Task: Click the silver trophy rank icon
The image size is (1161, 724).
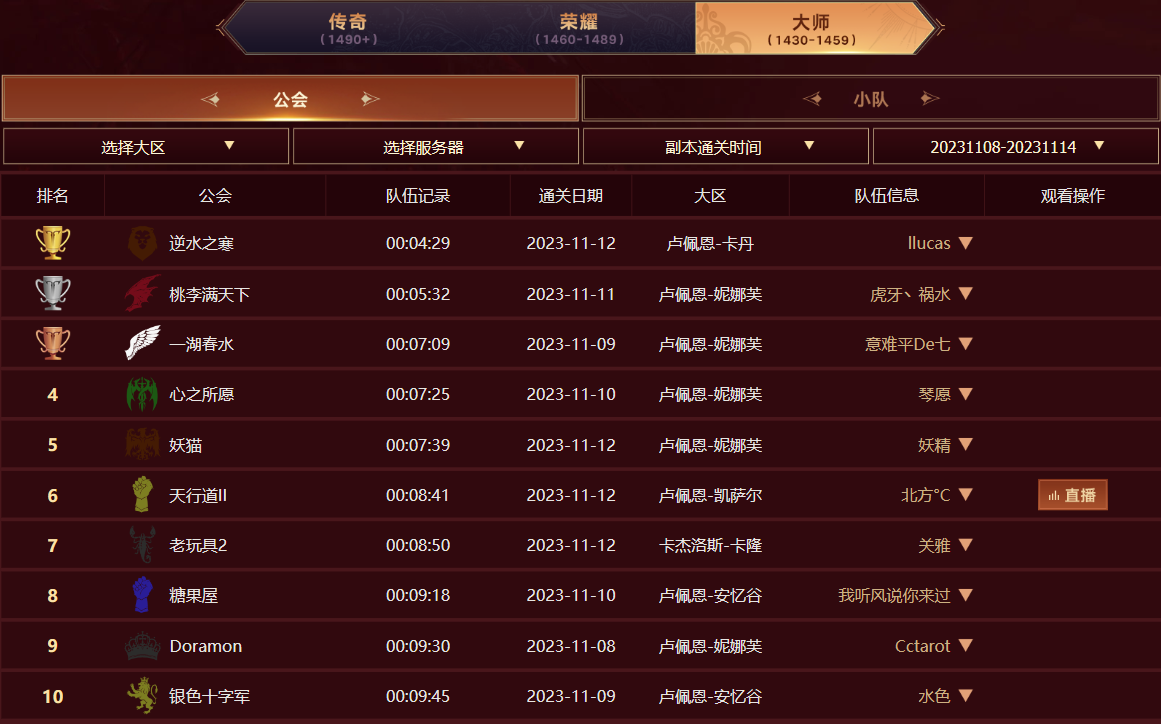Action: (x=52, y=294)
